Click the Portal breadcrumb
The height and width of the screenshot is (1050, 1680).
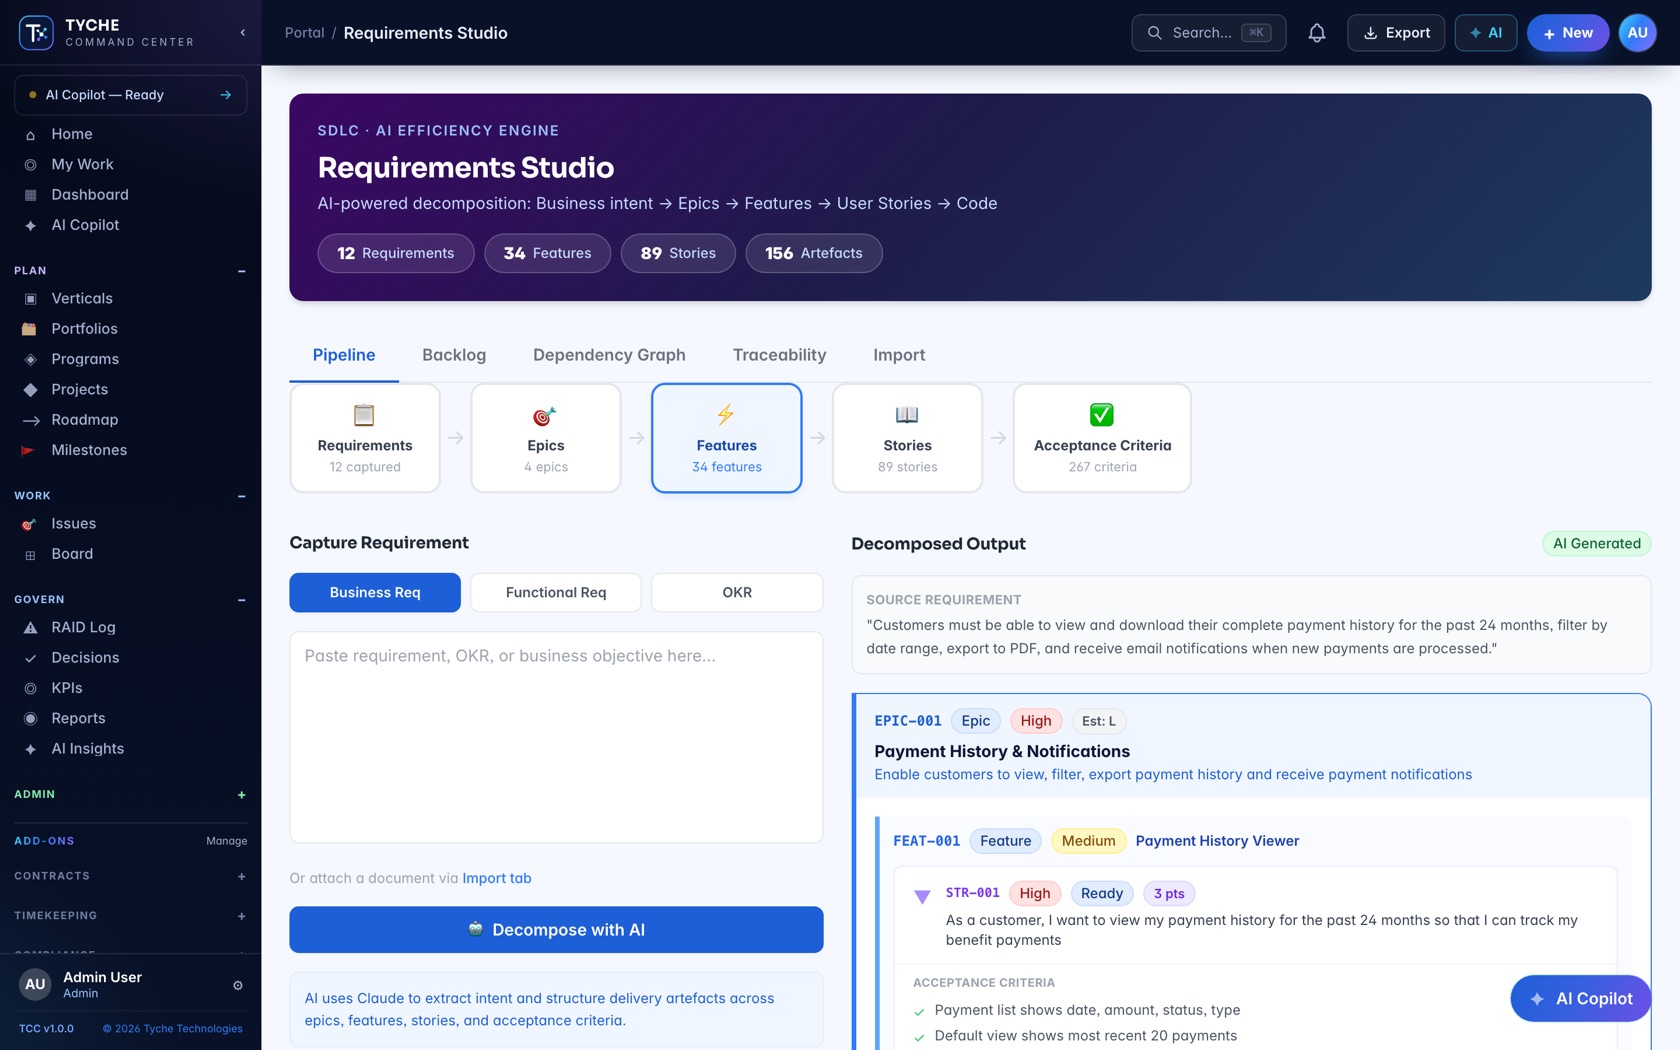pos(305,33)
